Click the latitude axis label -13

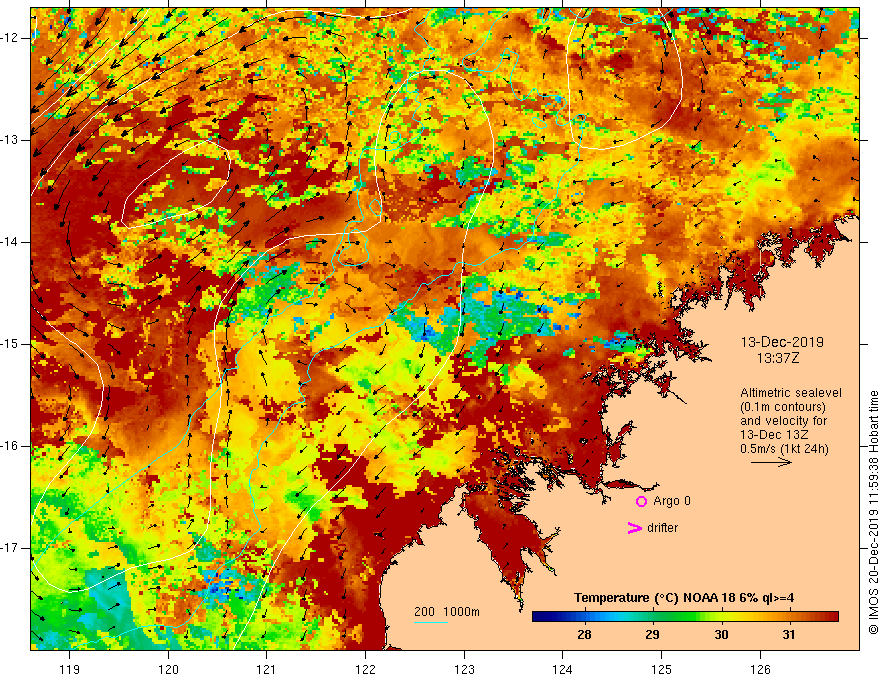click(x=10, y=140)
